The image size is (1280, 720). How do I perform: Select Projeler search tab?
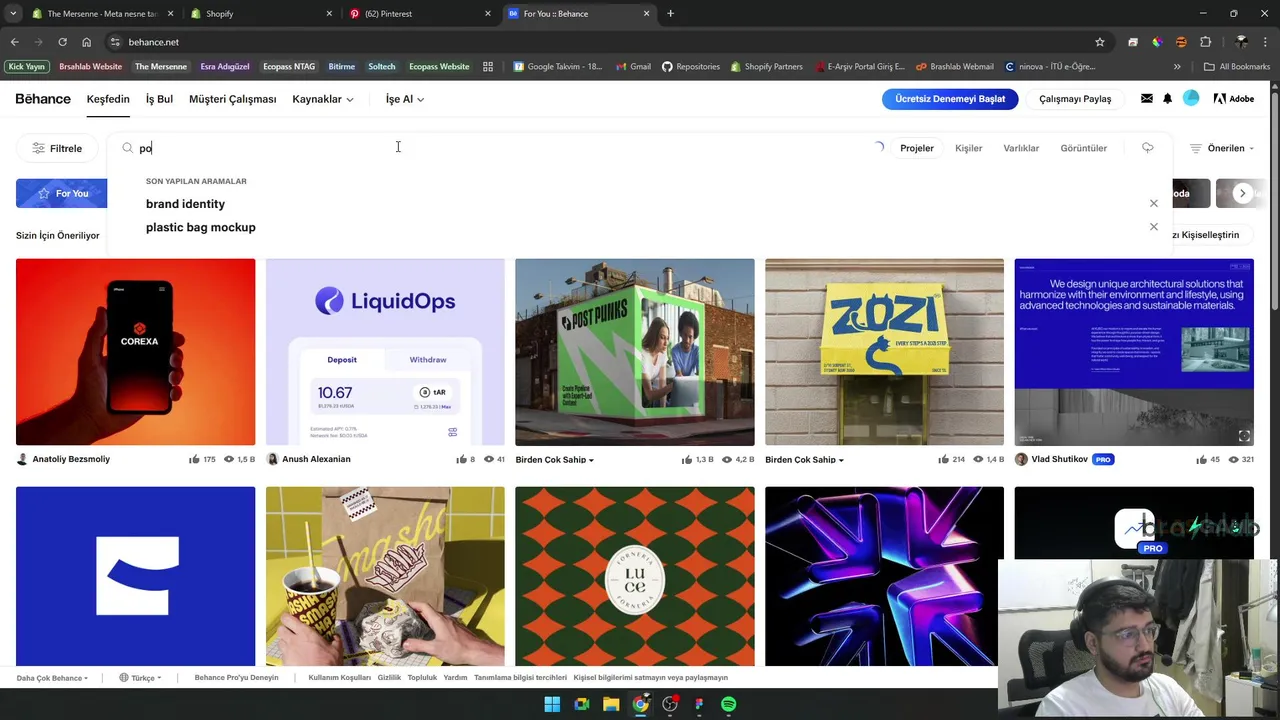pyautogui.click(x=917, y=148)
